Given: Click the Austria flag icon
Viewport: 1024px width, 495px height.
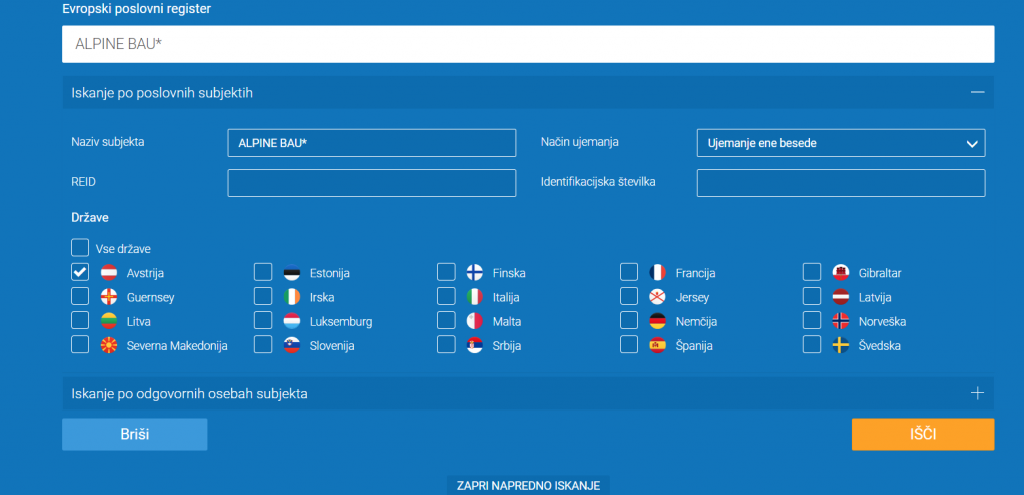Looking at the screenshot, I should pyautogui.click(x=110, y=272).
